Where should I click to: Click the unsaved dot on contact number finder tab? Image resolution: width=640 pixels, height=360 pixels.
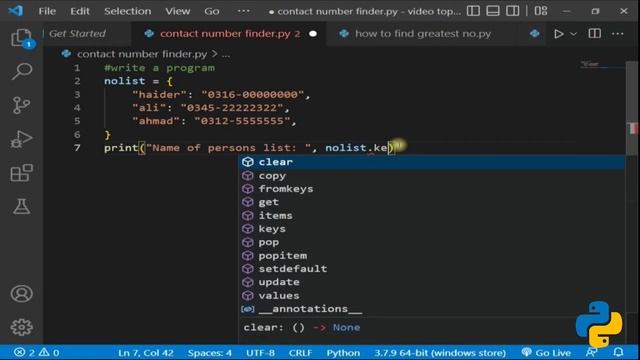point(313,33)
